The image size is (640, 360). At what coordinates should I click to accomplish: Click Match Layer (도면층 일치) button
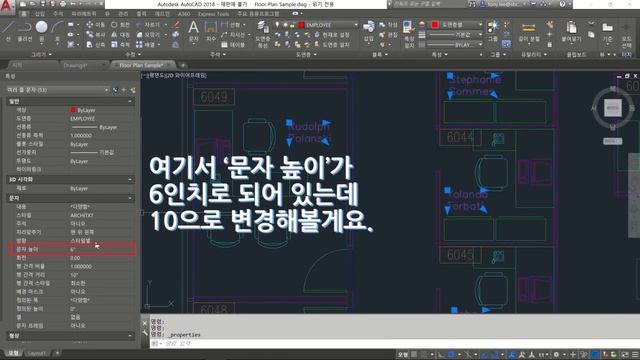point(332,44)
